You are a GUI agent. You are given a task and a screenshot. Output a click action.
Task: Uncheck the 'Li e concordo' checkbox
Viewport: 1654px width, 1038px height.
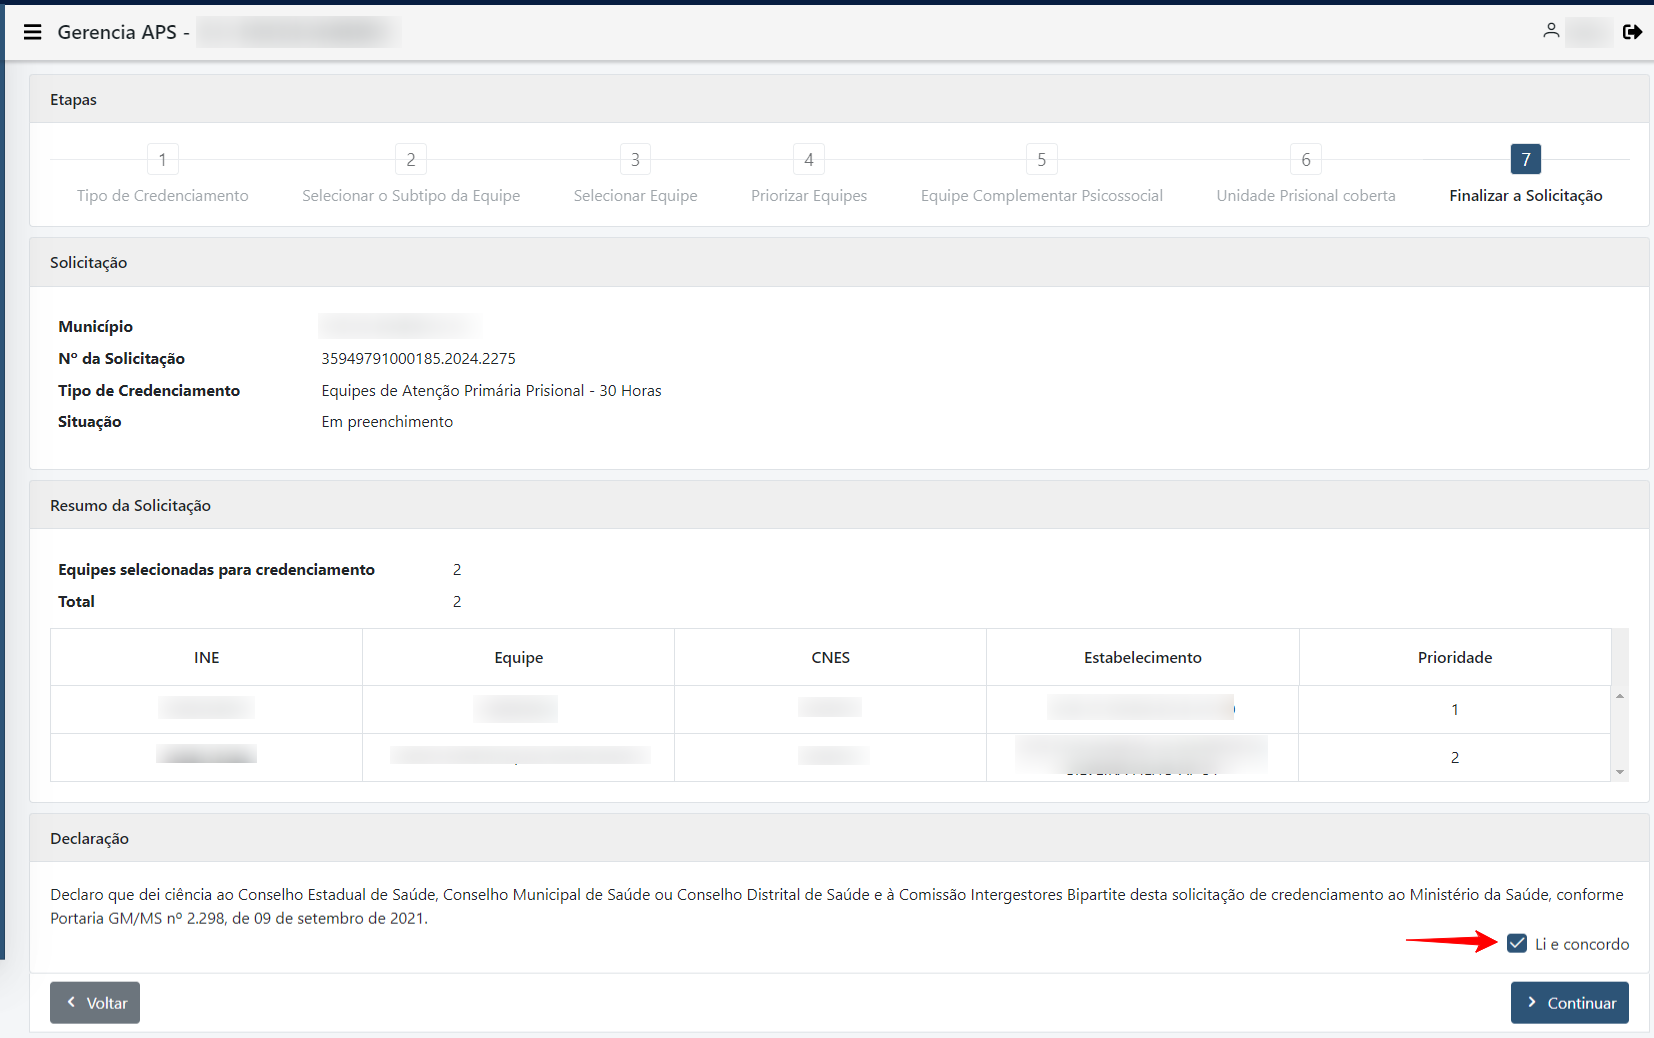coord(1517,943)
